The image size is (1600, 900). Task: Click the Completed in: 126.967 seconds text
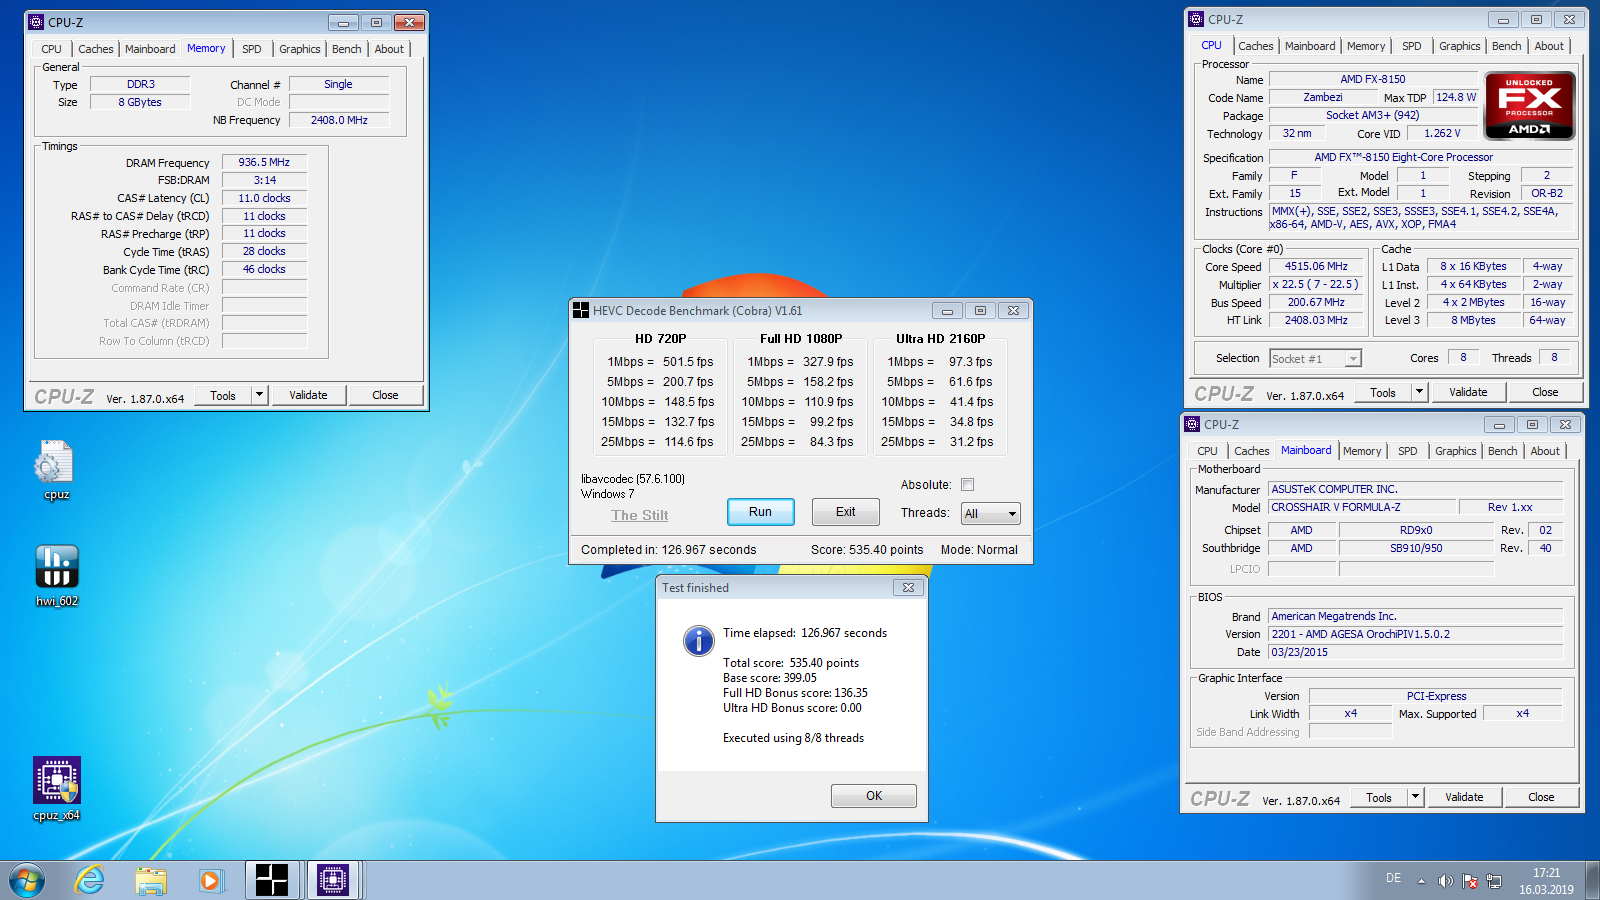click(x=668, y=550)
